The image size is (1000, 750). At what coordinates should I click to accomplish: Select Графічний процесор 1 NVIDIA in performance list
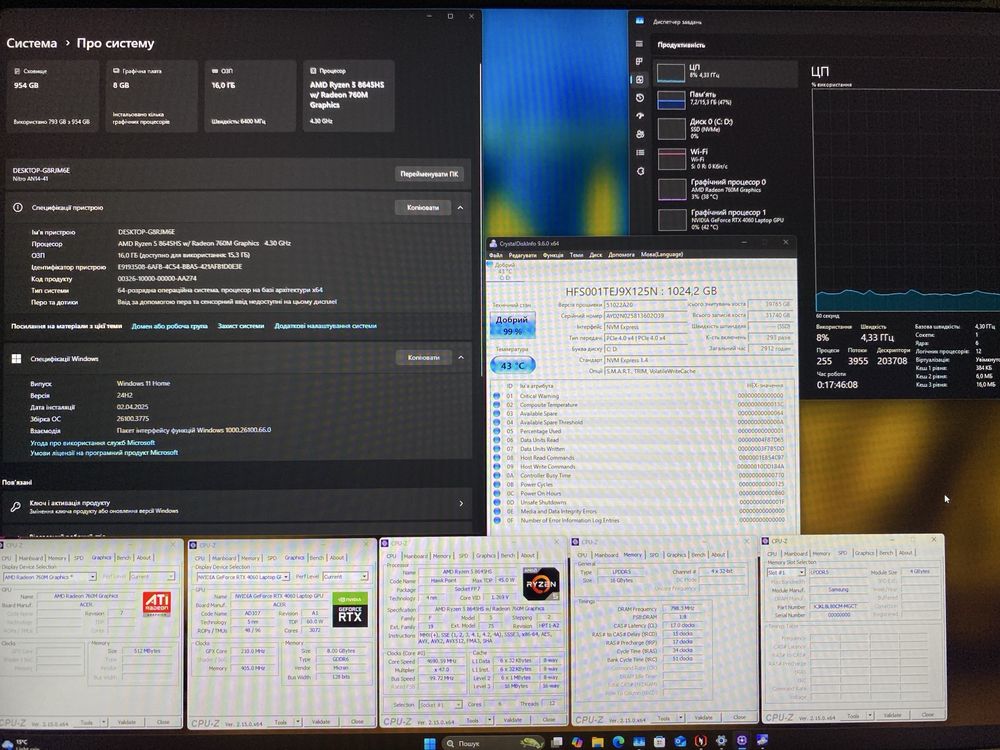click(725, 219)
